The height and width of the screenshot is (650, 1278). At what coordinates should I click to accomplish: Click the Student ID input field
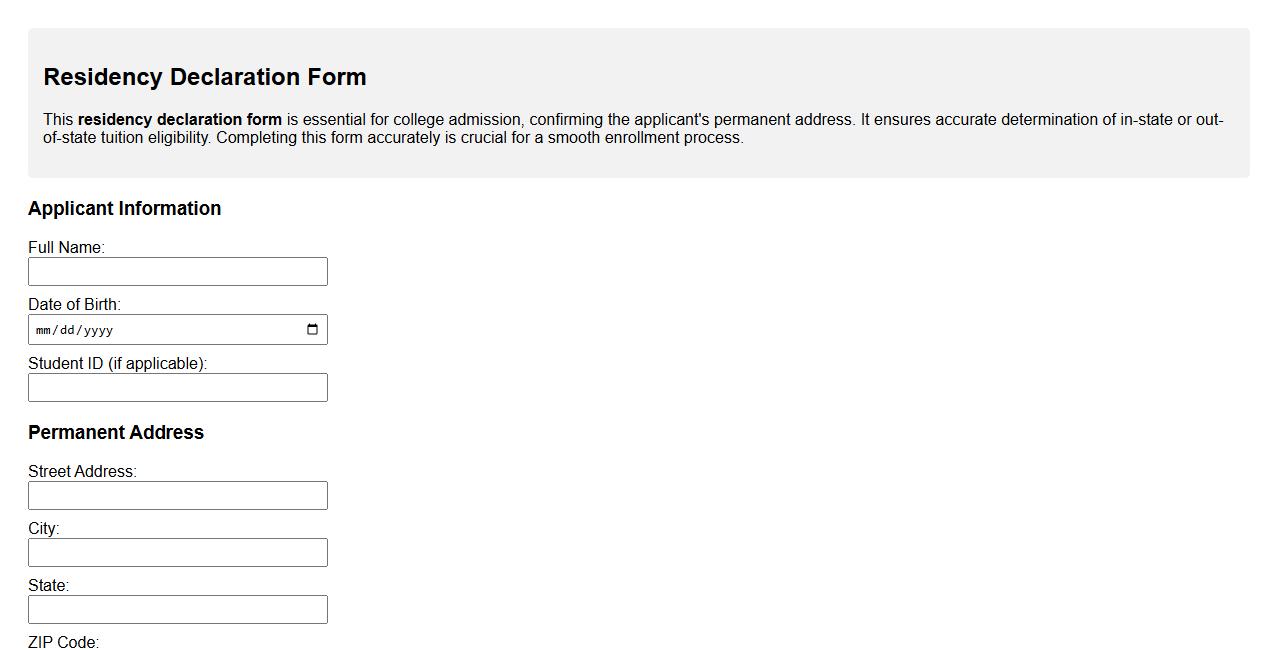coord(178,387)
